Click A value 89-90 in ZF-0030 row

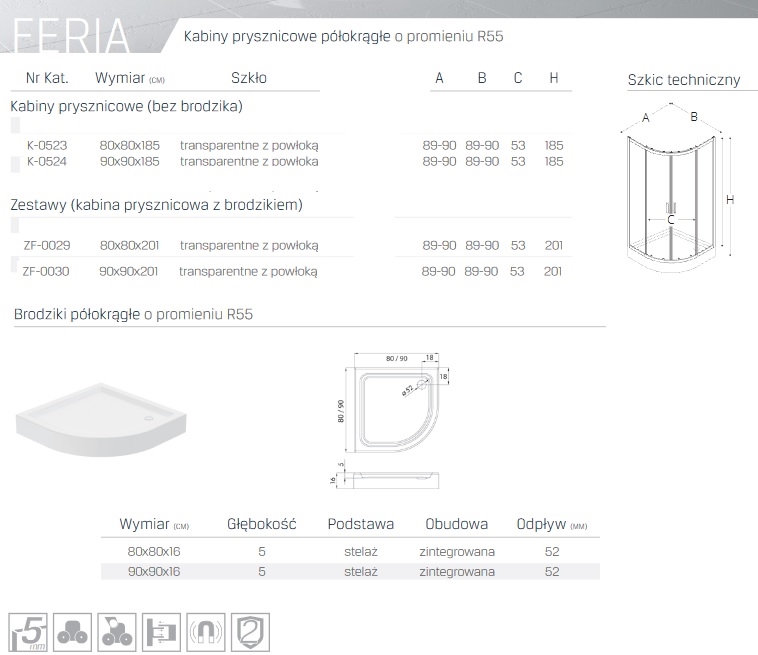438,271
